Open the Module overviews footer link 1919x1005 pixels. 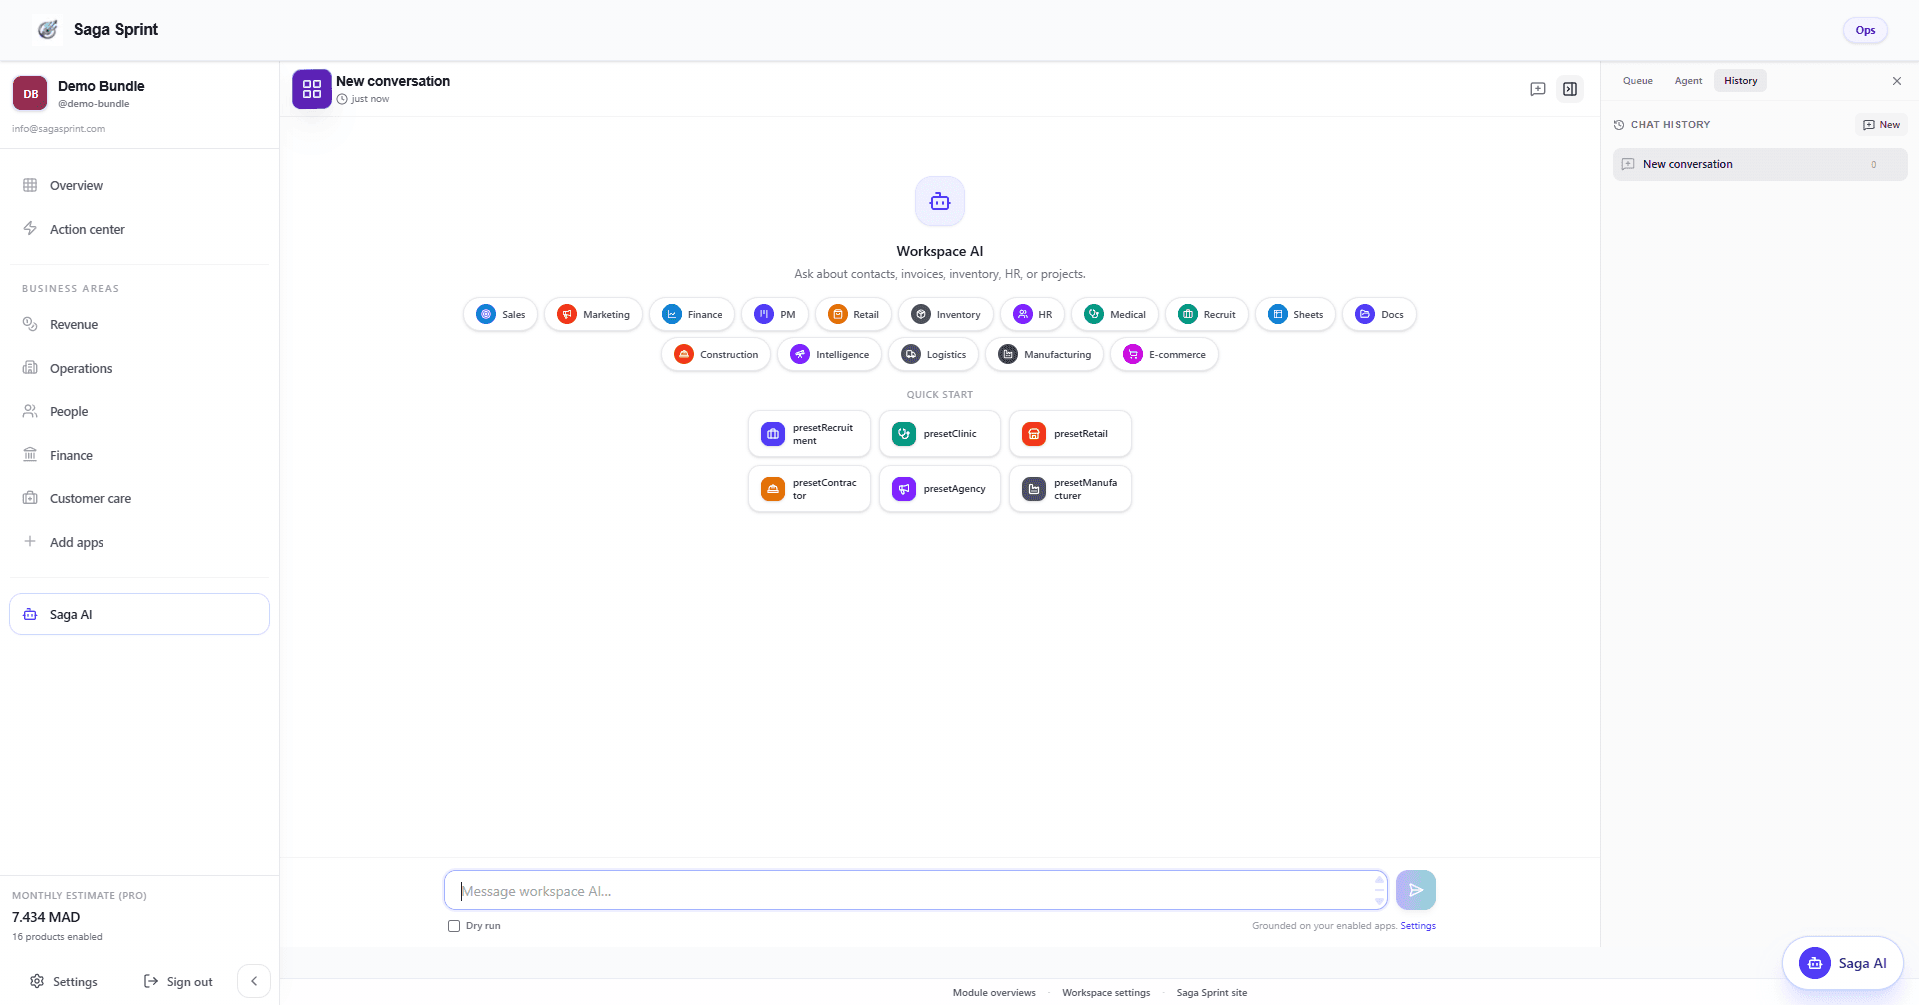click(x=994, y=993)
